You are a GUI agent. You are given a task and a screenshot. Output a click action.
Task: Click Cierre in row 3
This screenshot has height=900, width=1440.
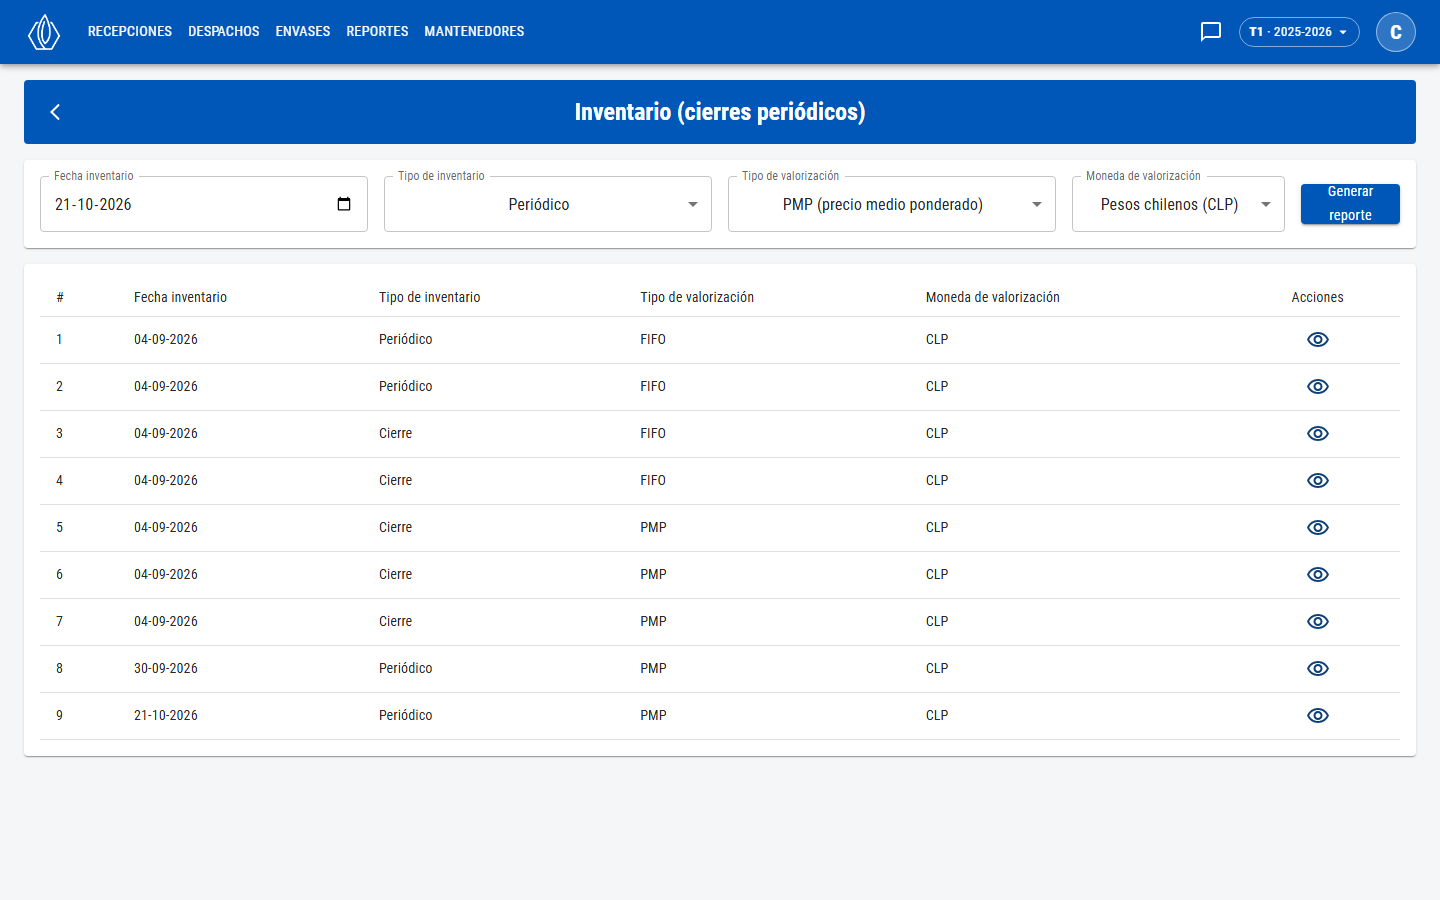pyautogui.click(x=395, y=434)
